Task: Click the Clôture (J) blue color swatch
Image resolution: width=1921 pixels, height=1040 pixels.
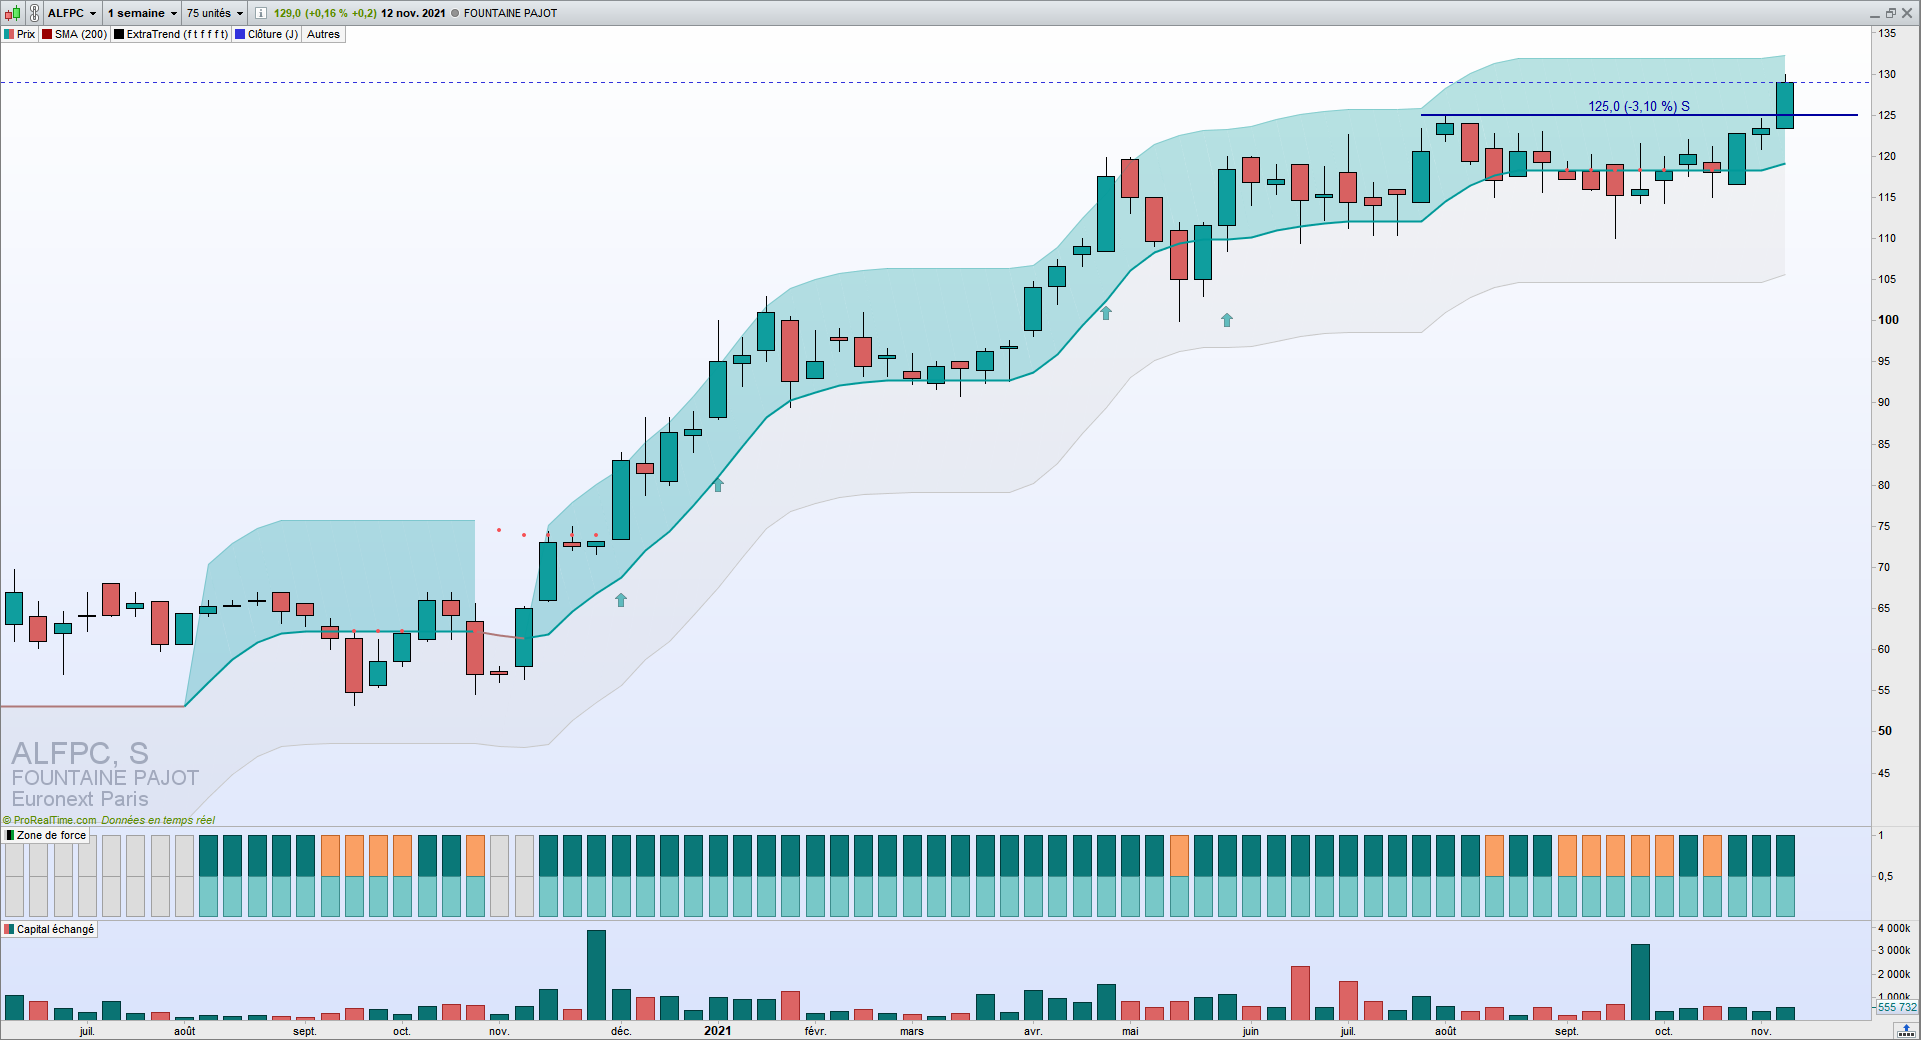Action: click(x=240, y=34)
